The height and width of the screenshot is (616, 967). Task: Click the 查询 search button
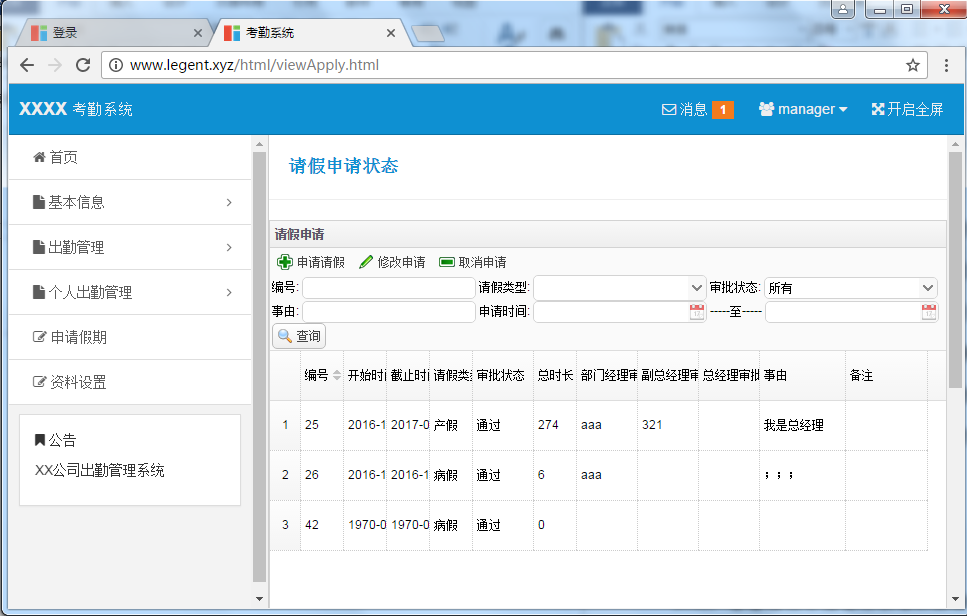click(x=299, y=336)
